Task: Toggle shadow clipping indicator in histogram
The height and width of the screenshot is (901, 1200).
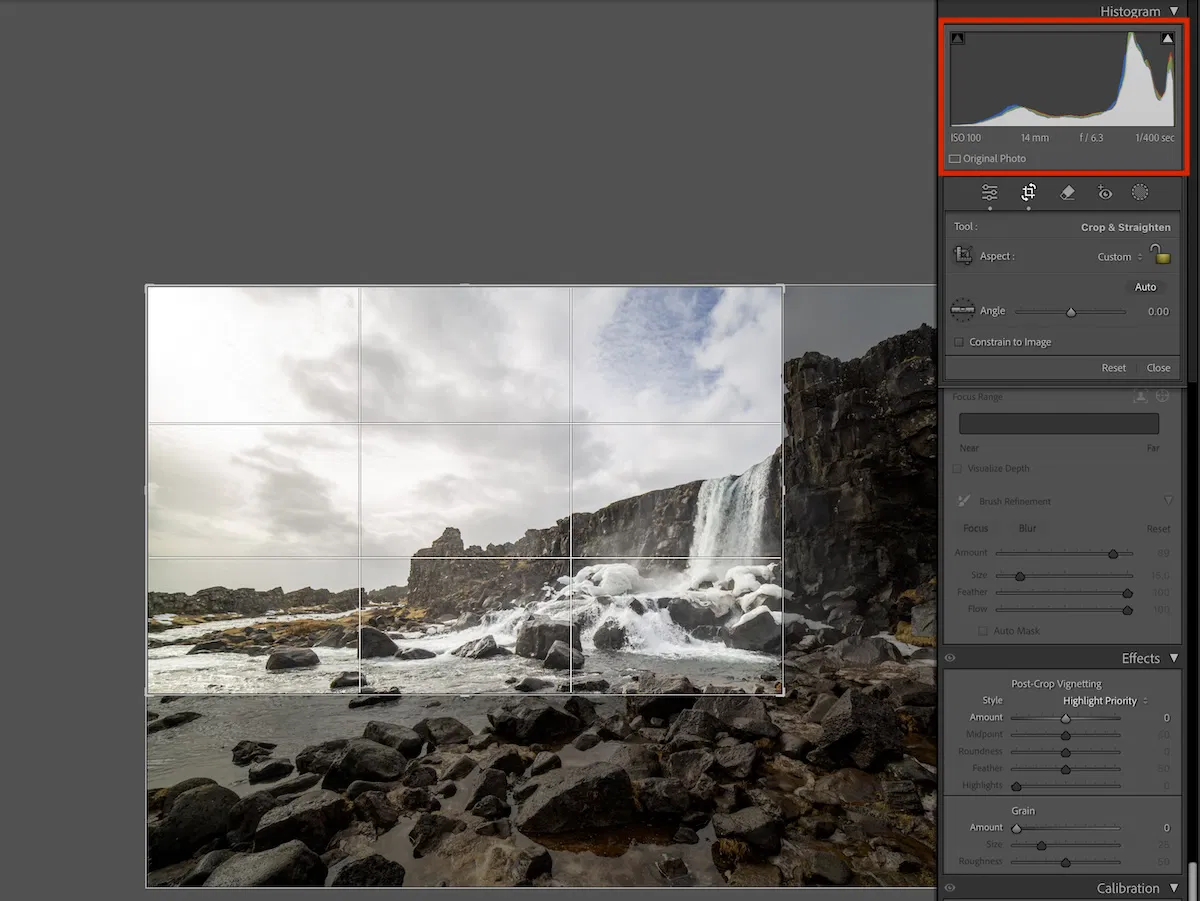Action: pyautogui.click(x=958, y=39)
